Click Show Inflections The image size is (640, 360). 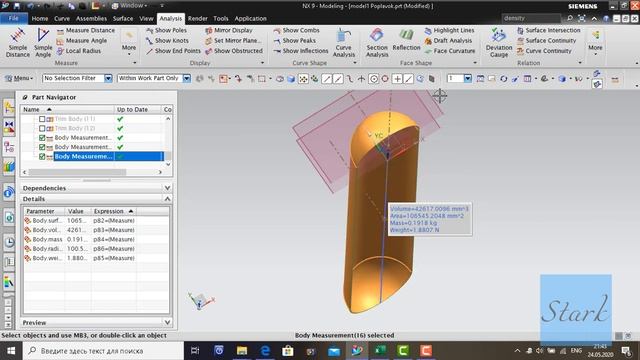pyautogui.click(x=301, y=51)
